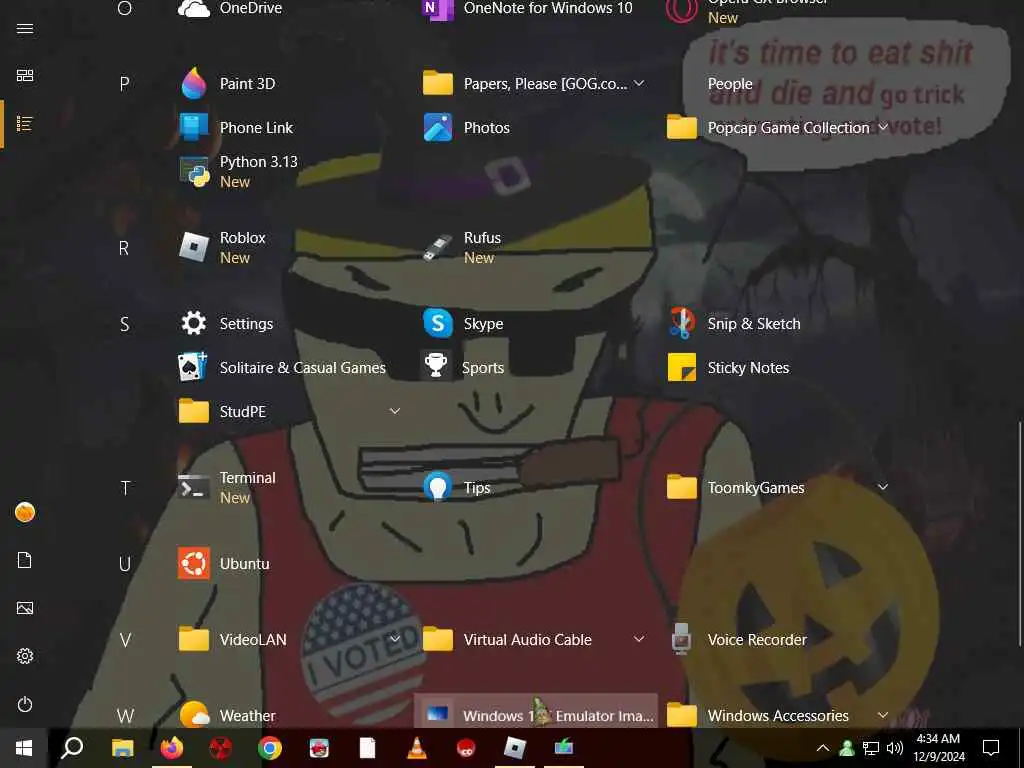Switch to pinned tiles view

point(25,76)
